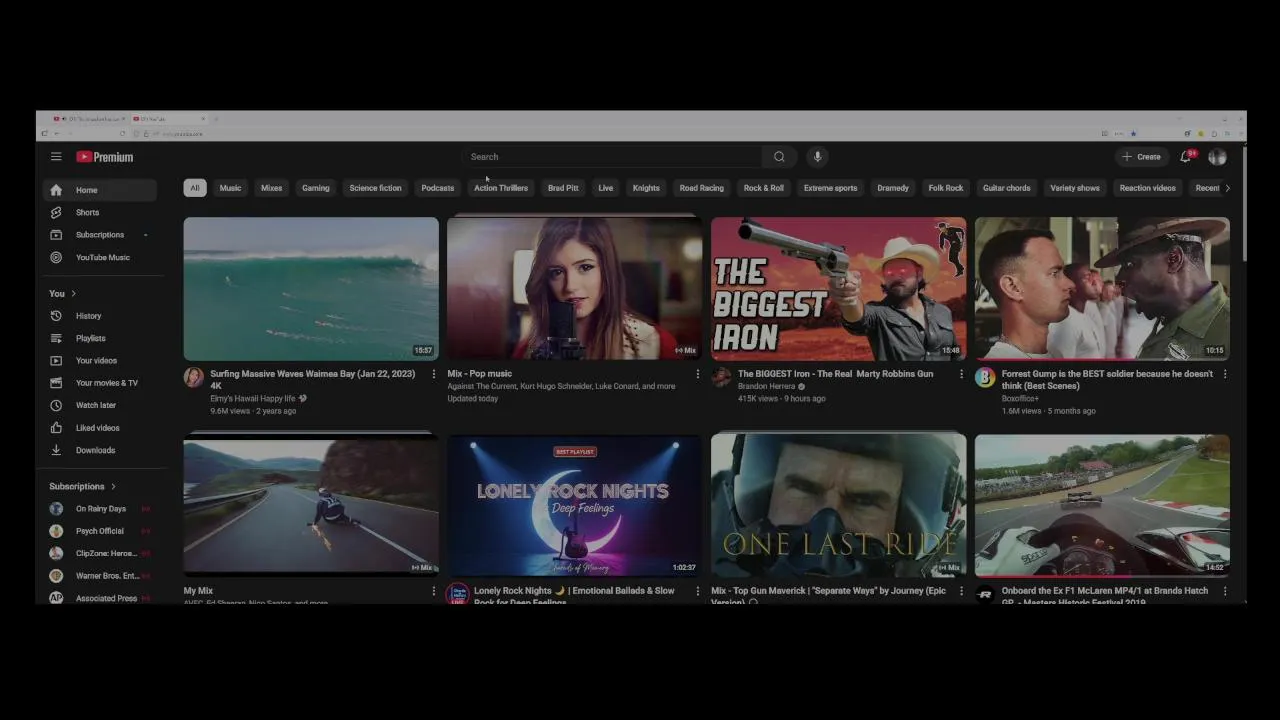This screenshot has width=1280, height=720.
Task: Open Watch later list
Action: (x=100, y=405)
